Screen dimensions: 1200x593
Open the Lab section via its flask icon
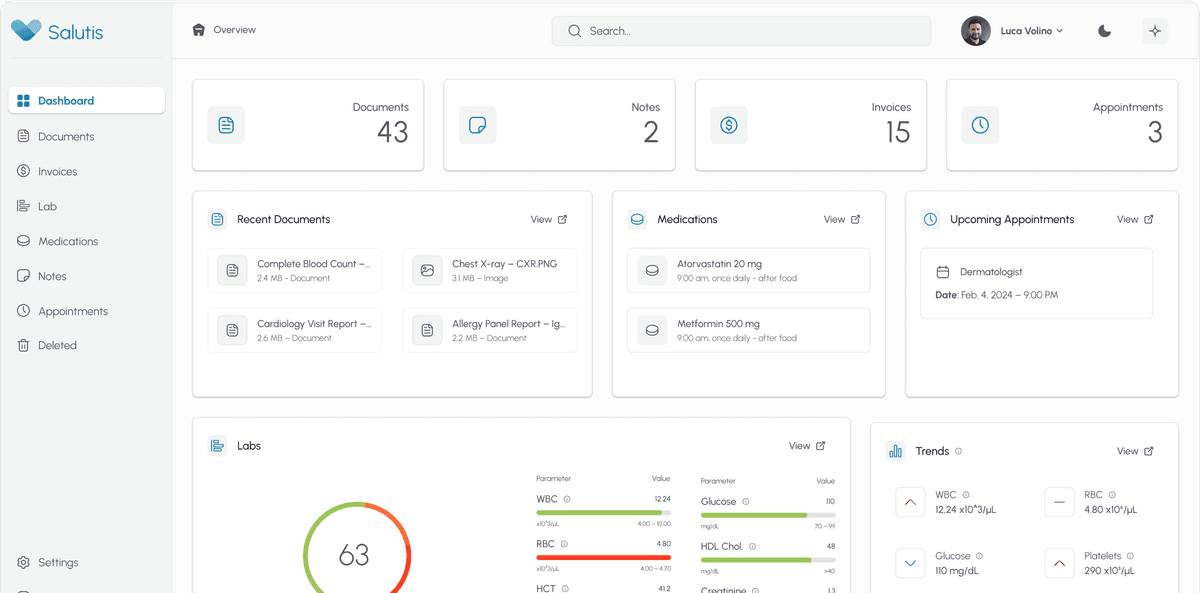25,206
